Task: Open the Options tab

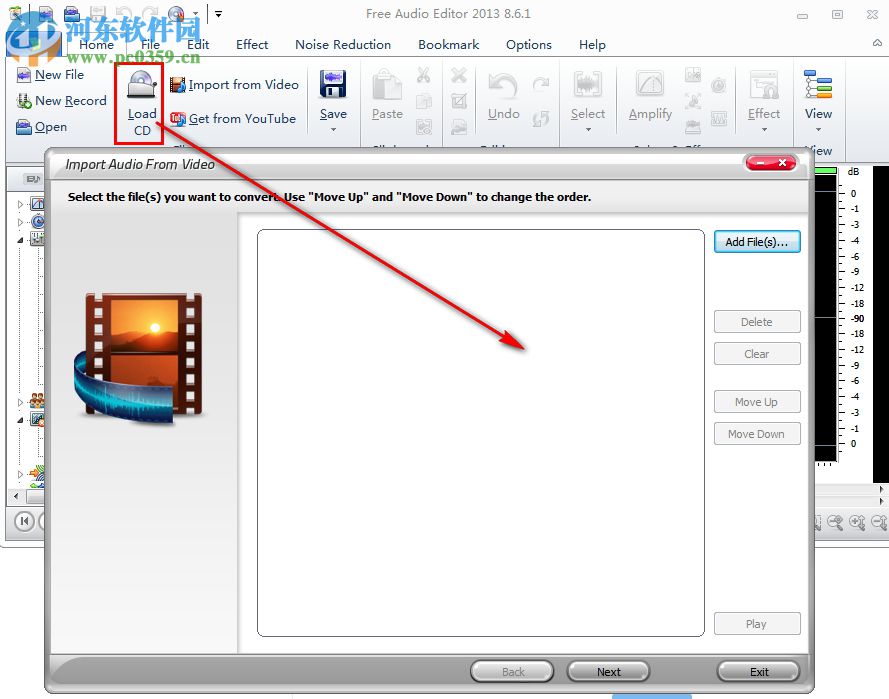Action: point(528,45)
